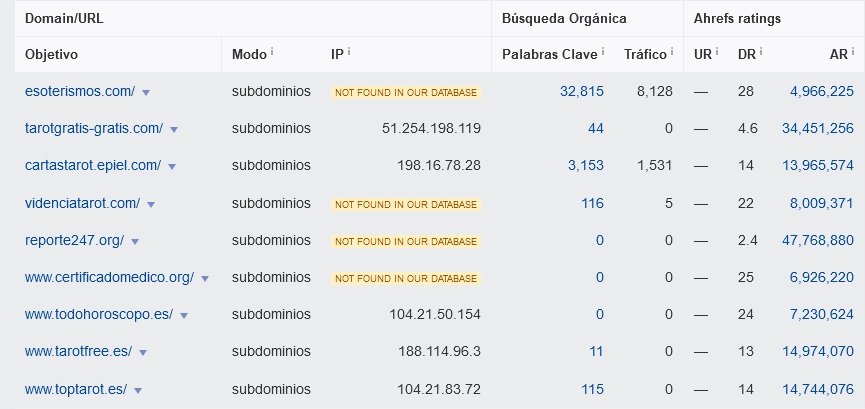
Task: Open dropdown arrow beside tarotgratis-gratis.com/
Action: pos(174,129)
